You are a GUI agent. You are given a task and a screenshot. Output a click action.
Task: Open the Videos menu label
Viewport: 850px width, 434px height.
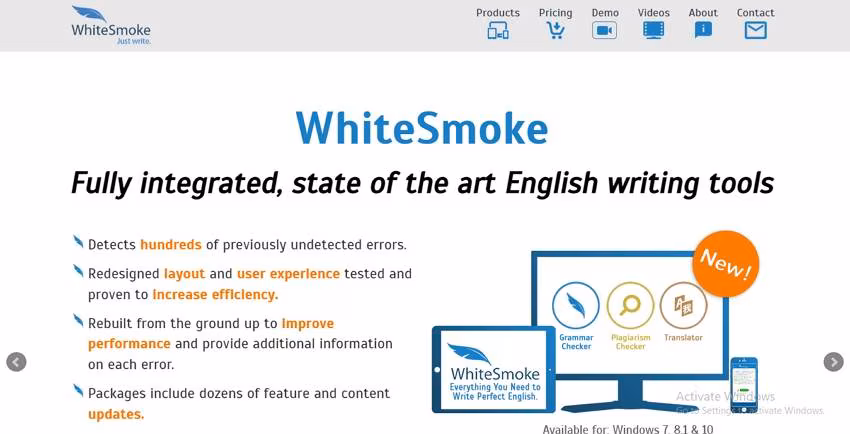[x=653, y=12]
